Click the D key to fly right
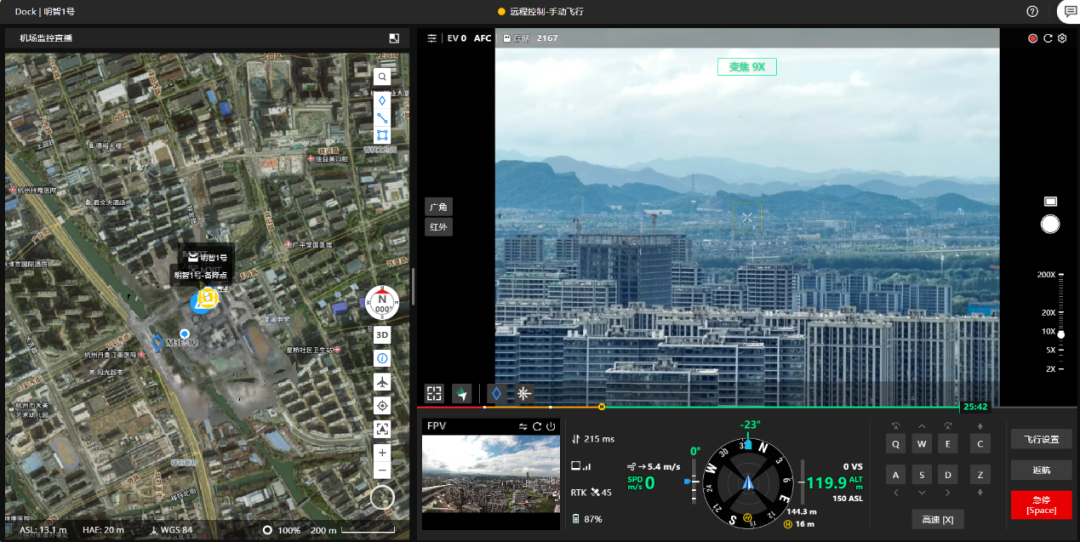Viewport: 1080px width, 542px height. click(x=948, y=475)
